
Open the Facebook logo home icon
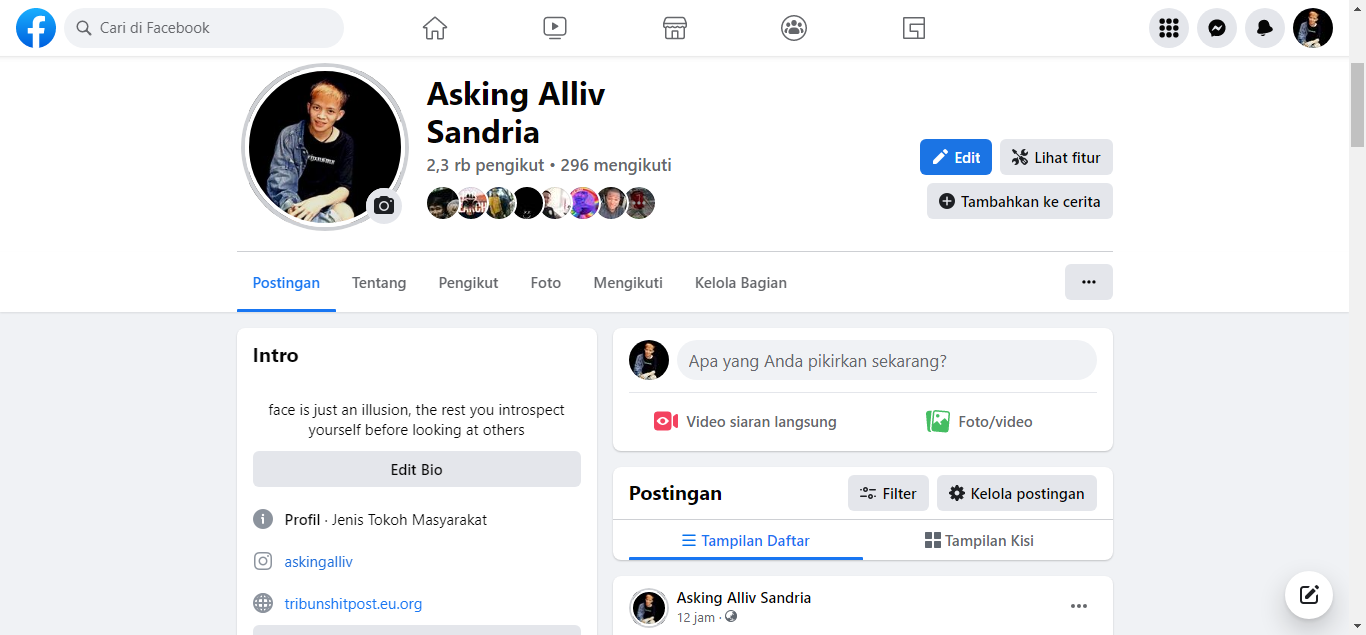click(36, 28)
